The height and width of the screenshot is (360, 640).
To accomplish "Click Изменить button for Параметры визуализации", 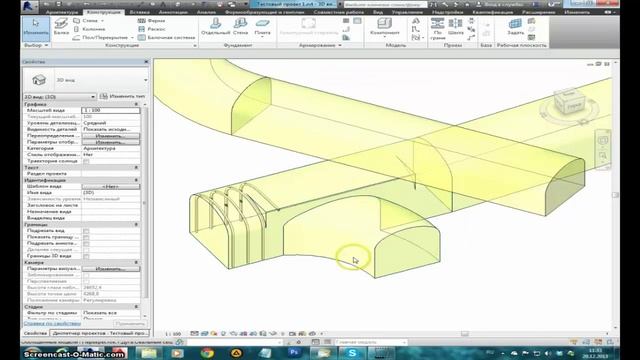I will coord(111,269).
